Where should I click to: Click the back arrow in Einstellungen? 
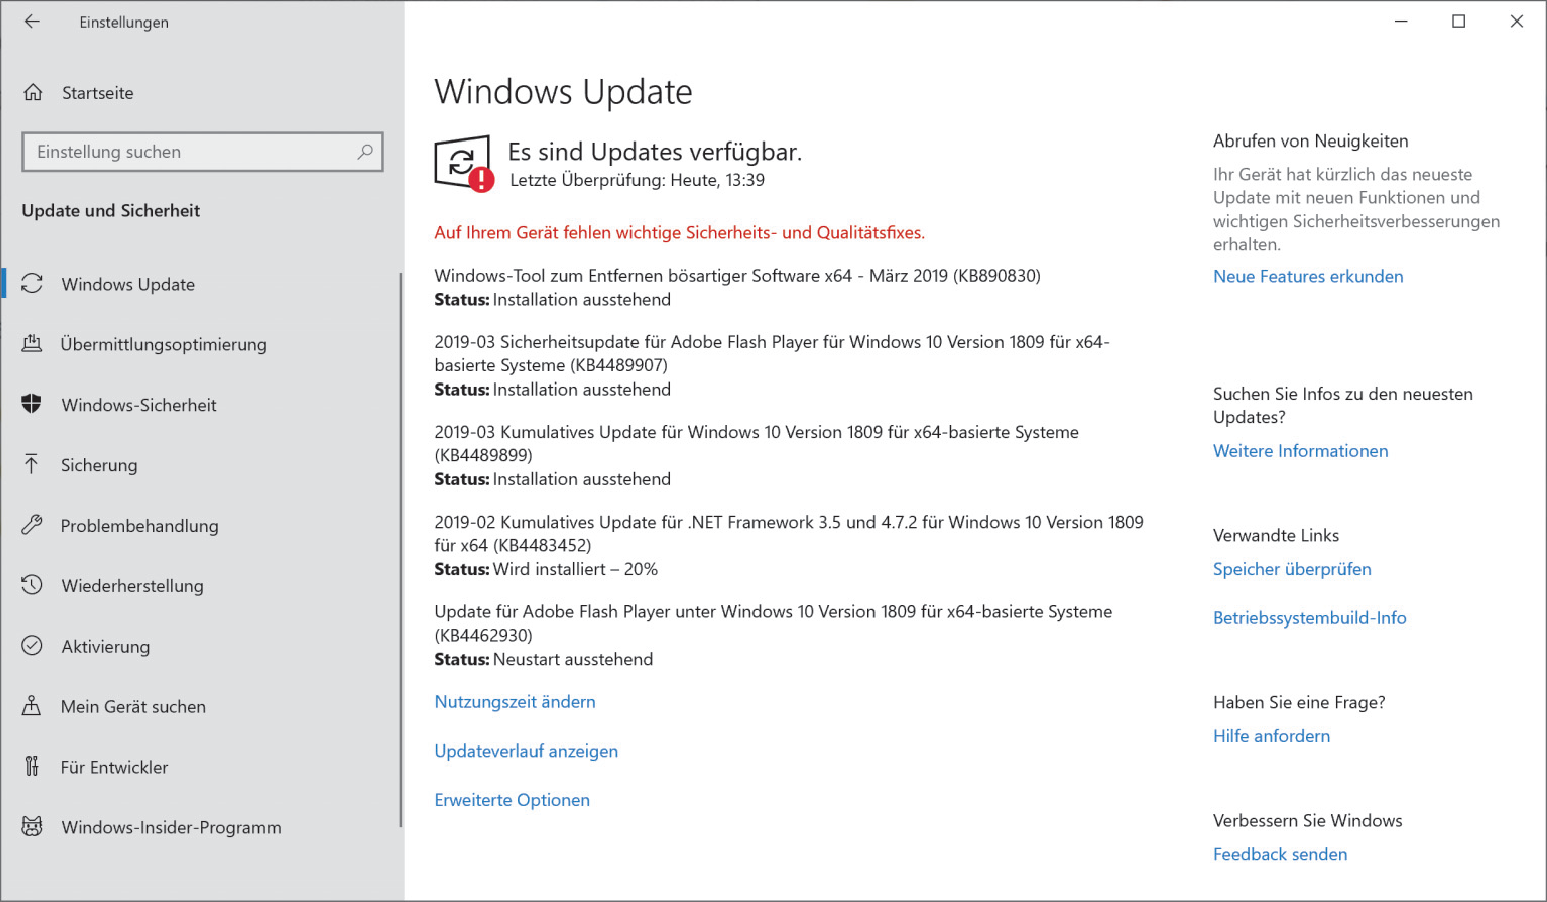pyautogui.click(x=32, y=22)
